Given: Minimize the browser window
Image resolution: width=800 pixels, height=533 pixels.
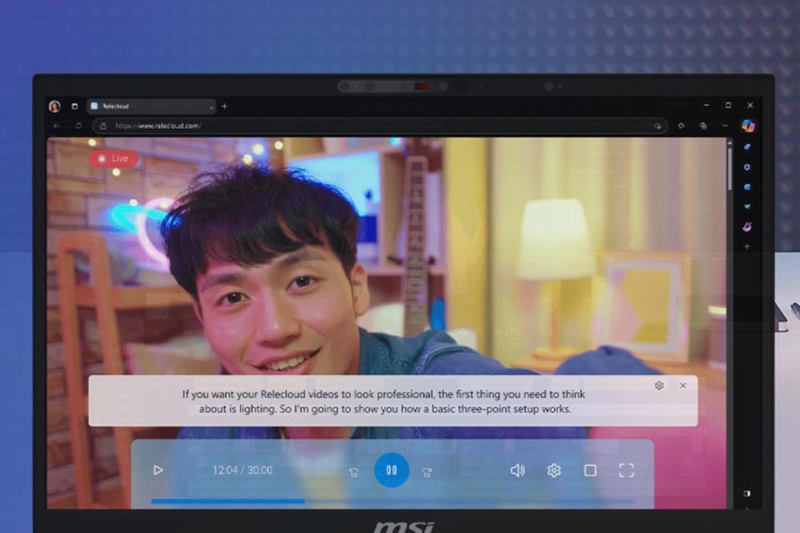Looking at the screenshot, I should point(706,105).
